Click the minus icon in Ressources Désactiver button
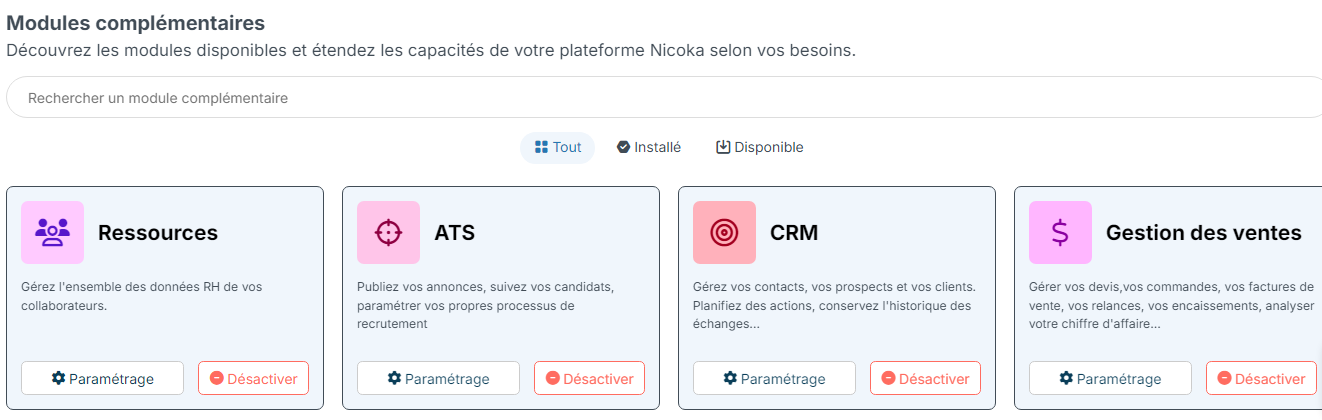1322x420 pixels. coord(216,379)
